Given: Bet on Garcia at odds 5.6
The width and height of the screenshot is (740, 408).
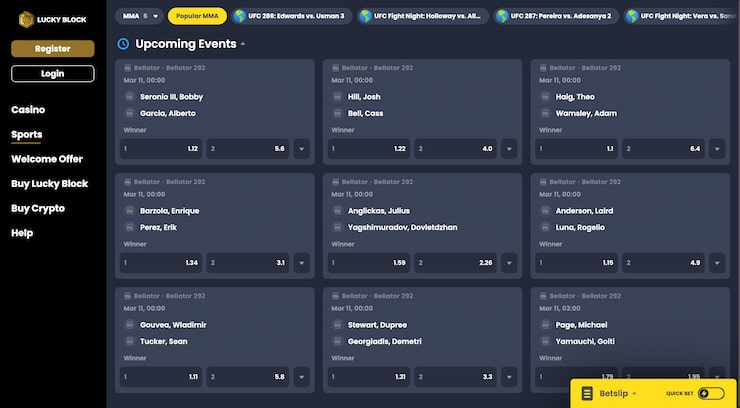Looking at the screenshot, I should (x=248, y=149).
